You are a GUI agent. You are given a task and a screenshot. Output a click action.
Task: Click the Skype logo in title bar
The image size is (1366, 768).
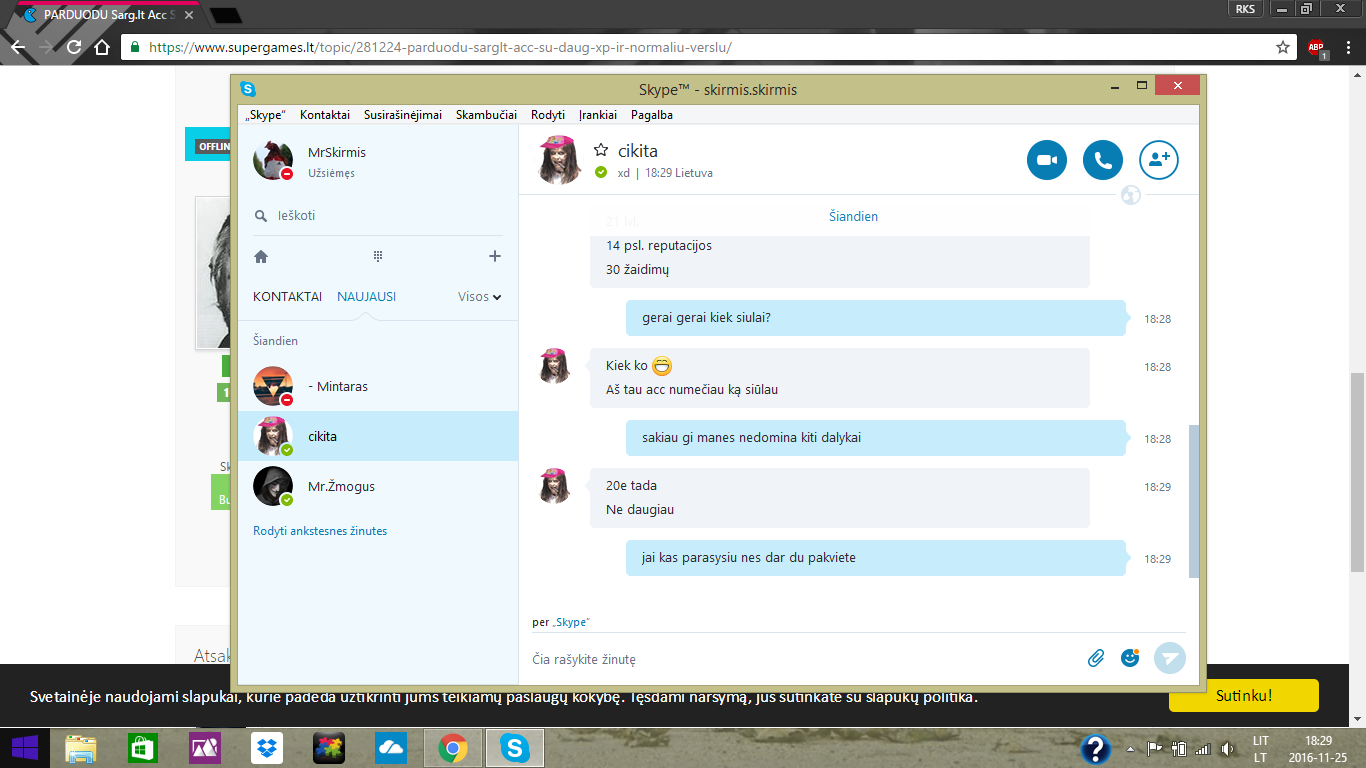point(248,89)
